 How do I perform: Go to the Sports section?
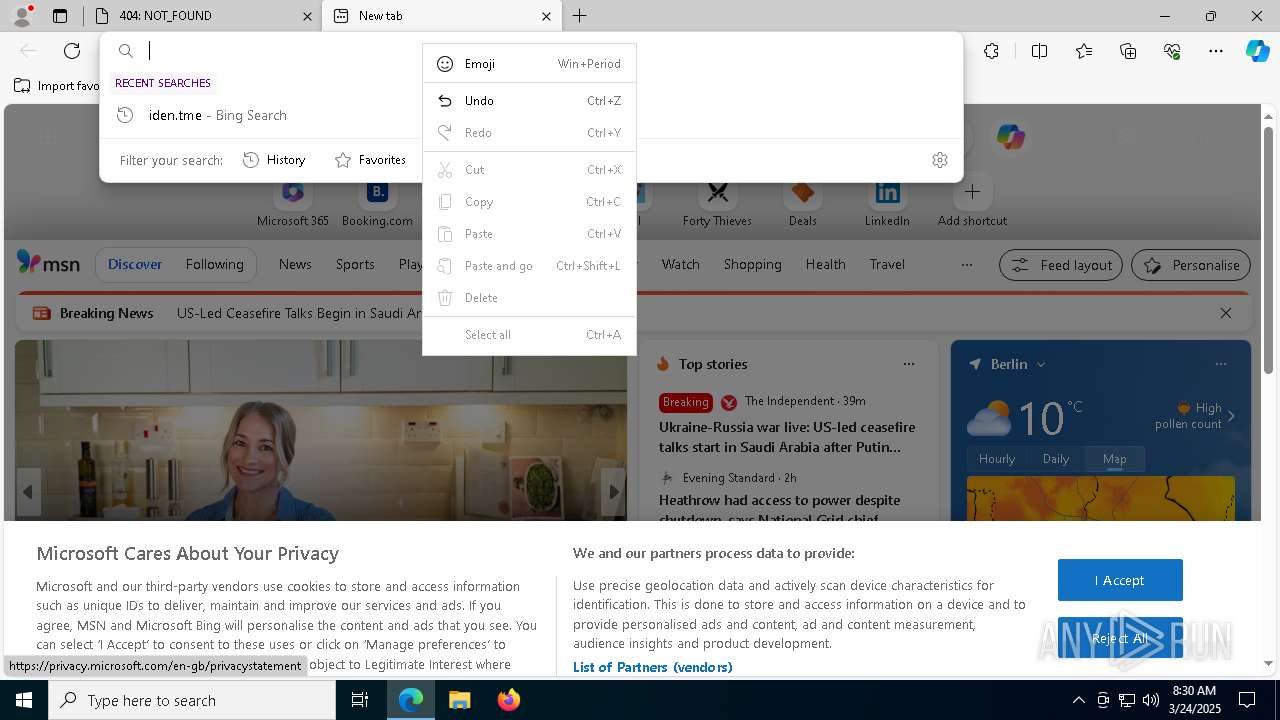[x=355, y=264]
